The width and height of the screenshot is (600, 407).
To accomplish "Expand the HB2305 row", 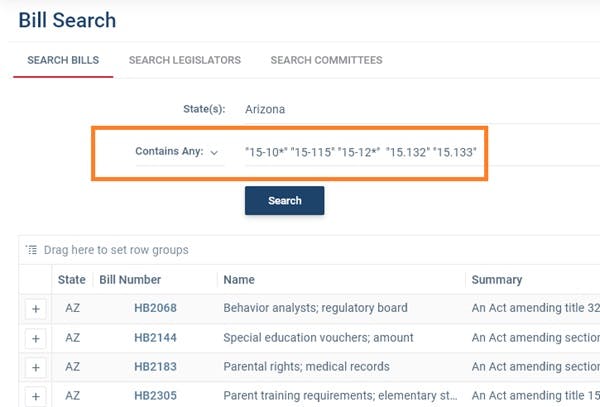I will tap(36, 396).
